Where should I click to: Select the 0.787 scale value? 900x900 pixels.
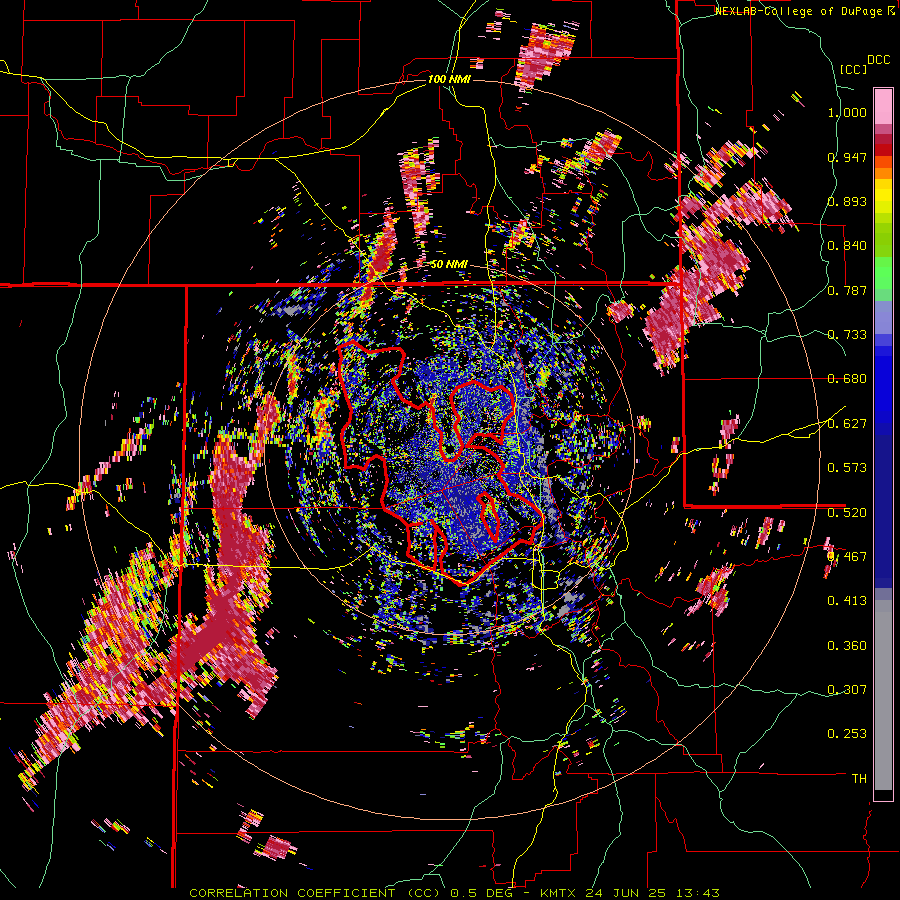pos(847,290)
